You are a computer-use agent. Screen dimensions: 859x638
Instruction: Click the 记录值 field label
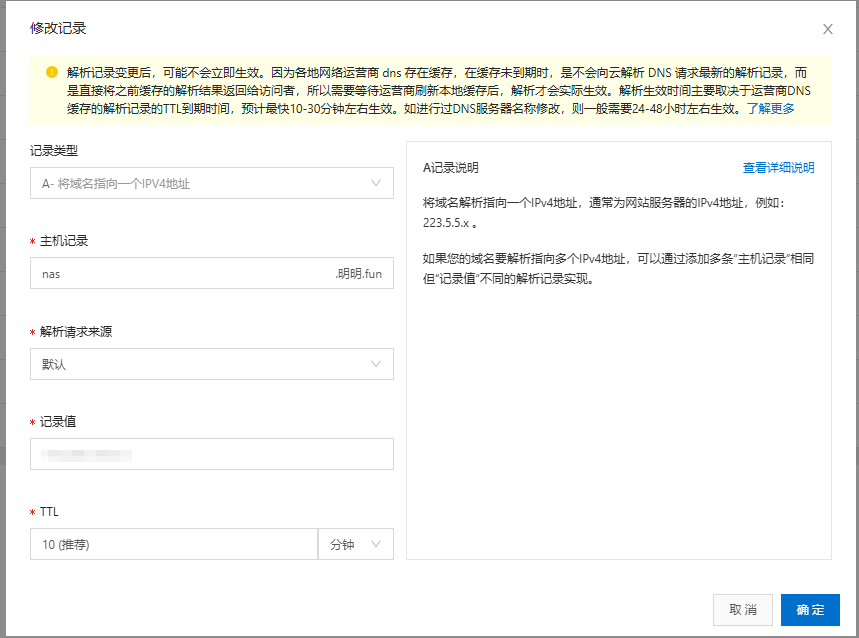point(58,421)
